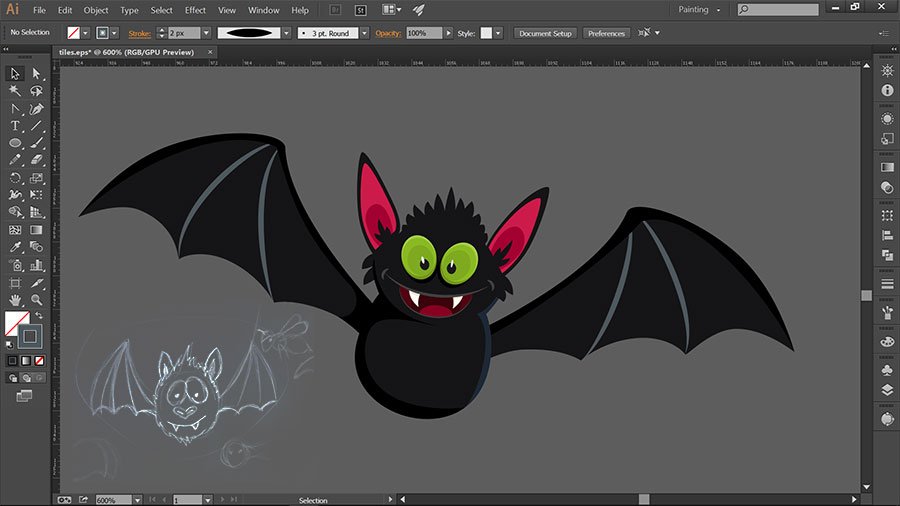Select the Column Graph tool

(x=36, y=265)
